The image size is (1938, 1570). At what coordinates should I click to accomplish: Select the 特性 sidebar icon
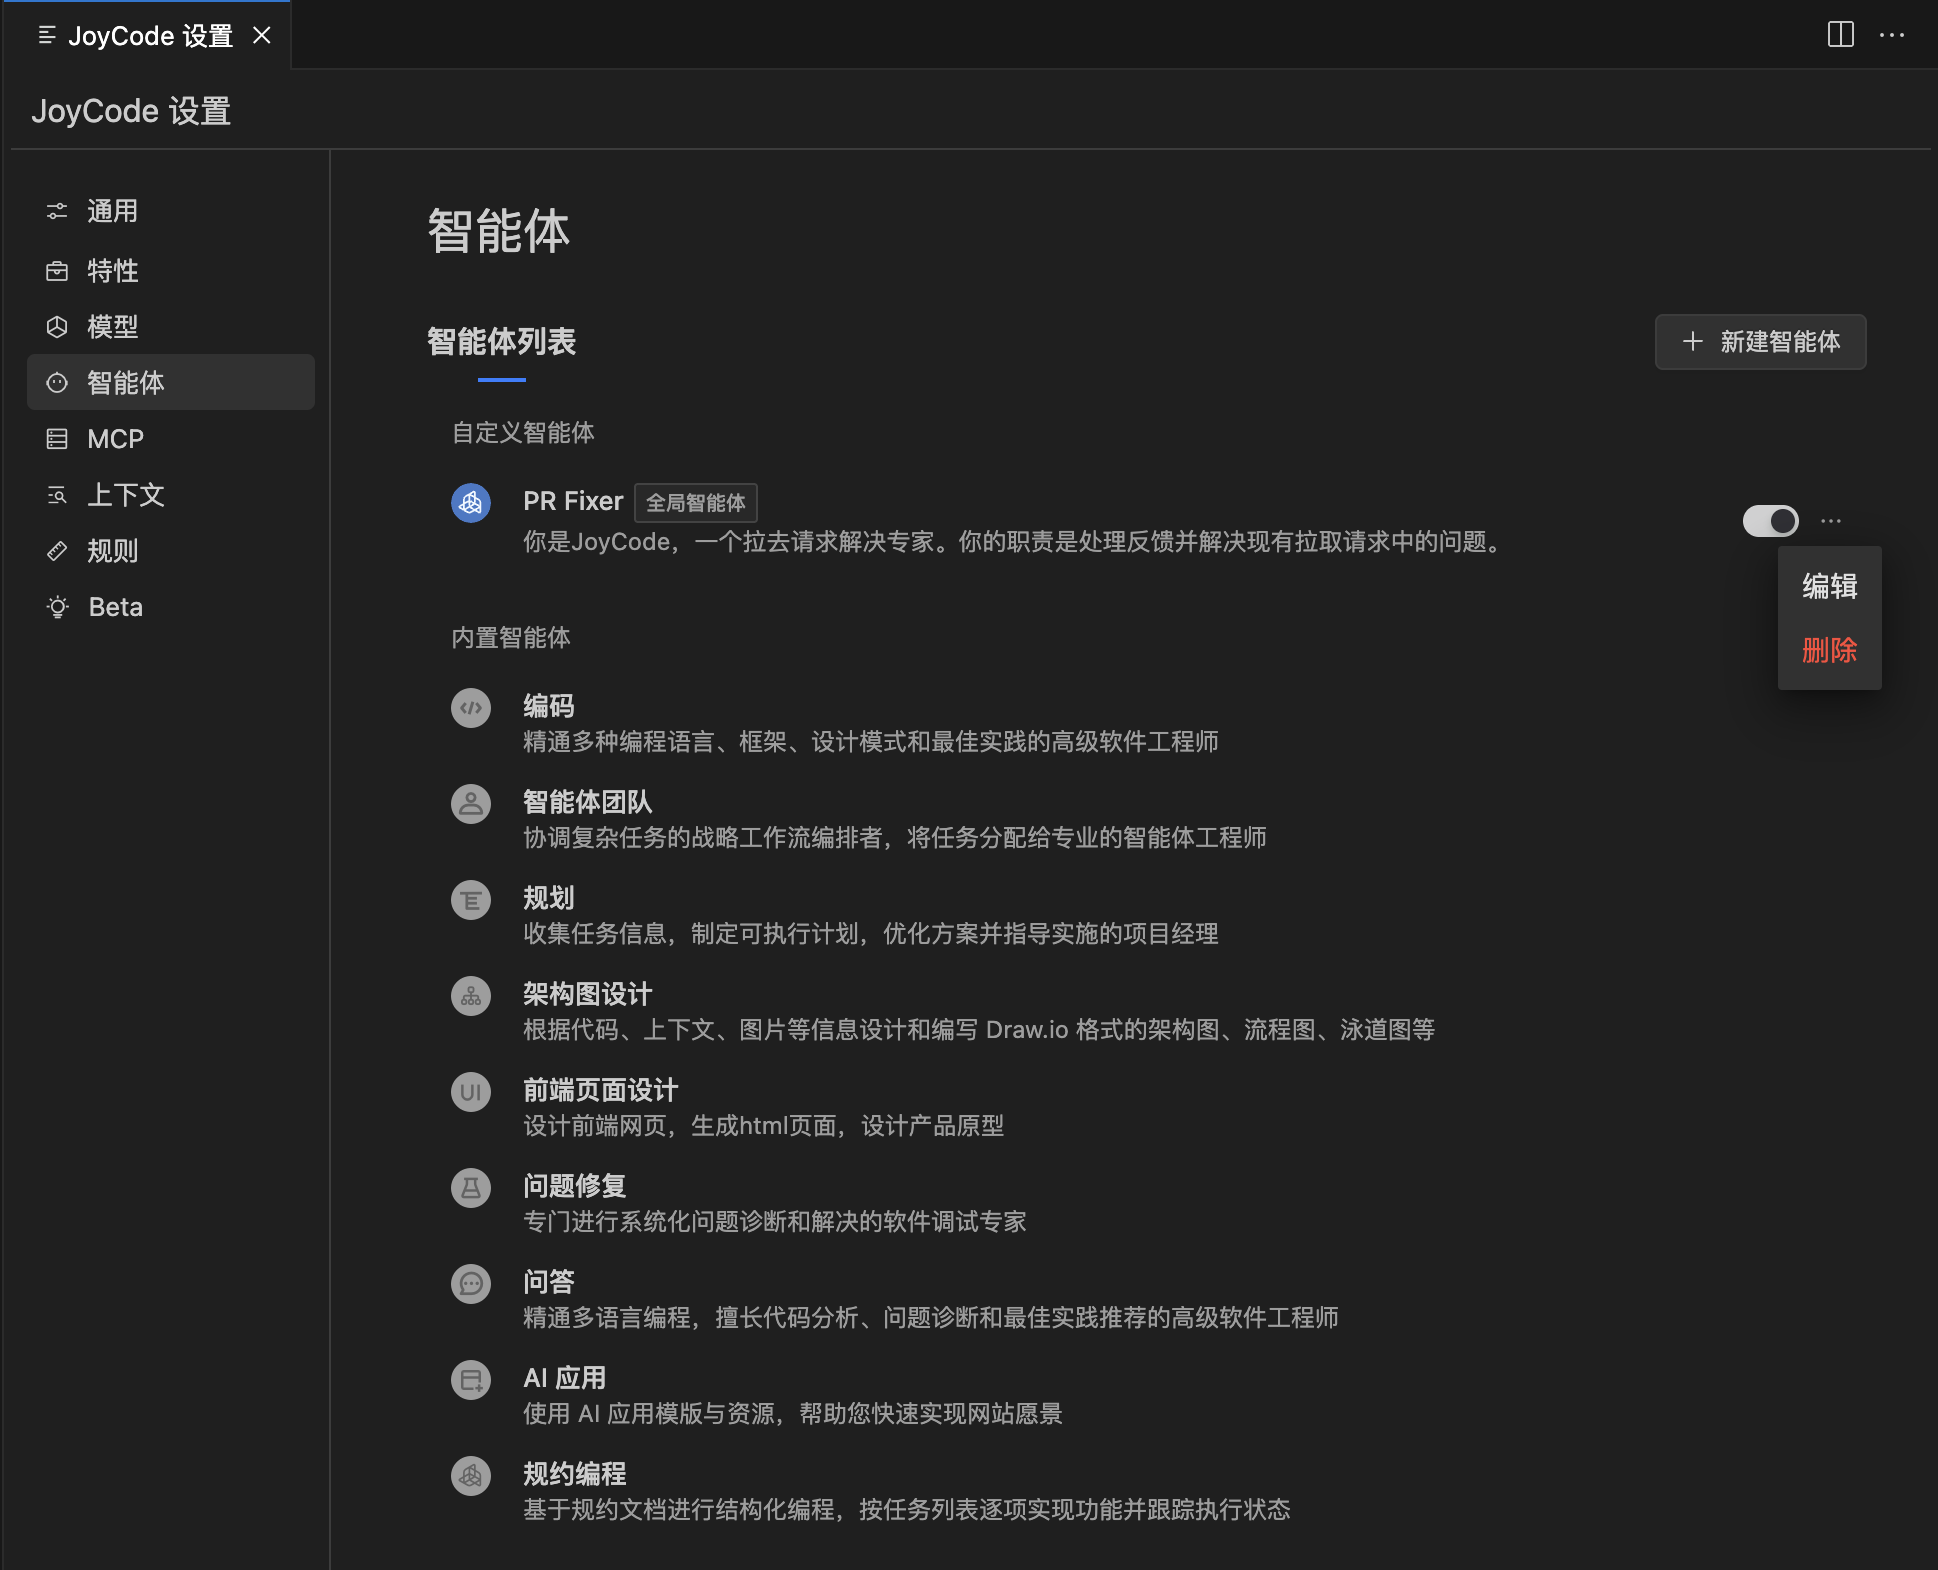[x=57, y=271]
